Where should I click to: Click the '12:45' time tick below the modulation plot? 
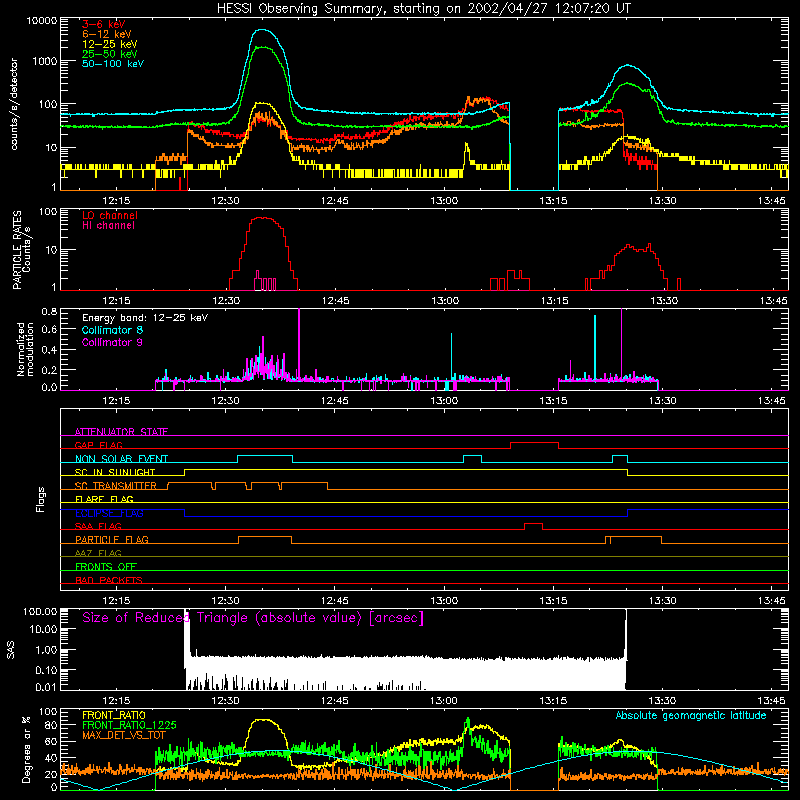click(x=335, y=401)
